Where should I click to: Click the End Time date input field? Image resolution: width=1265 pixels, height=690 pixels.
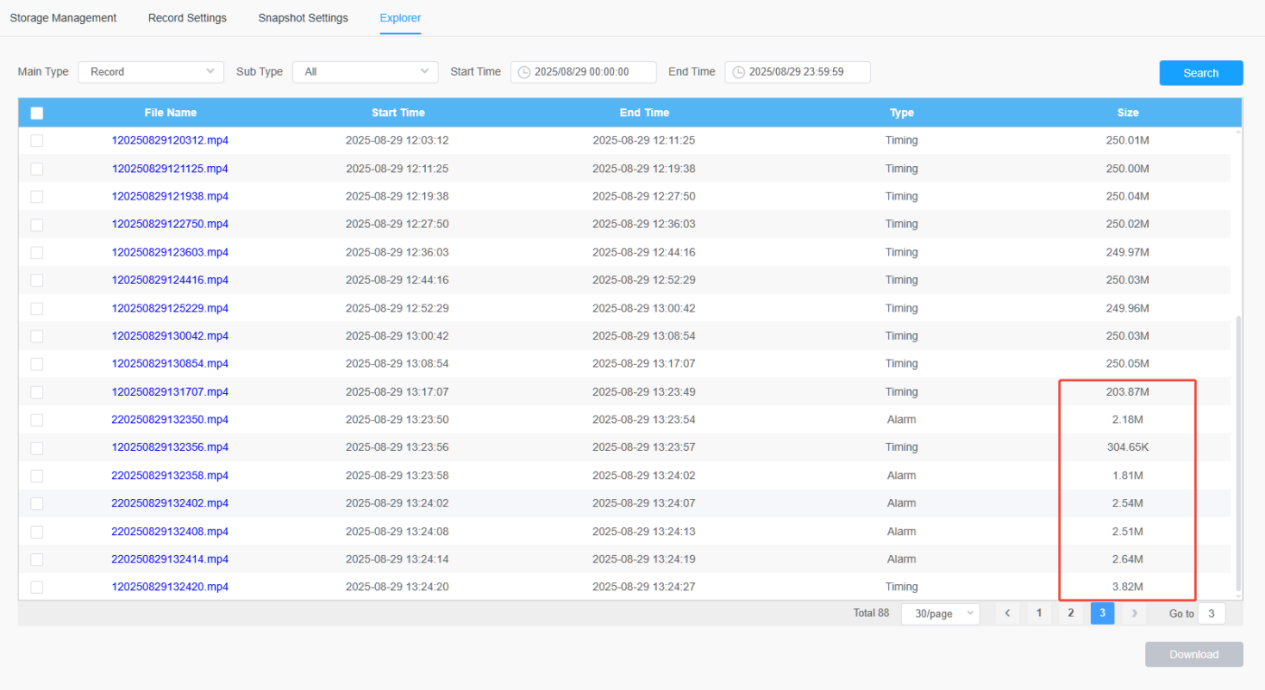tap(797, 72)
